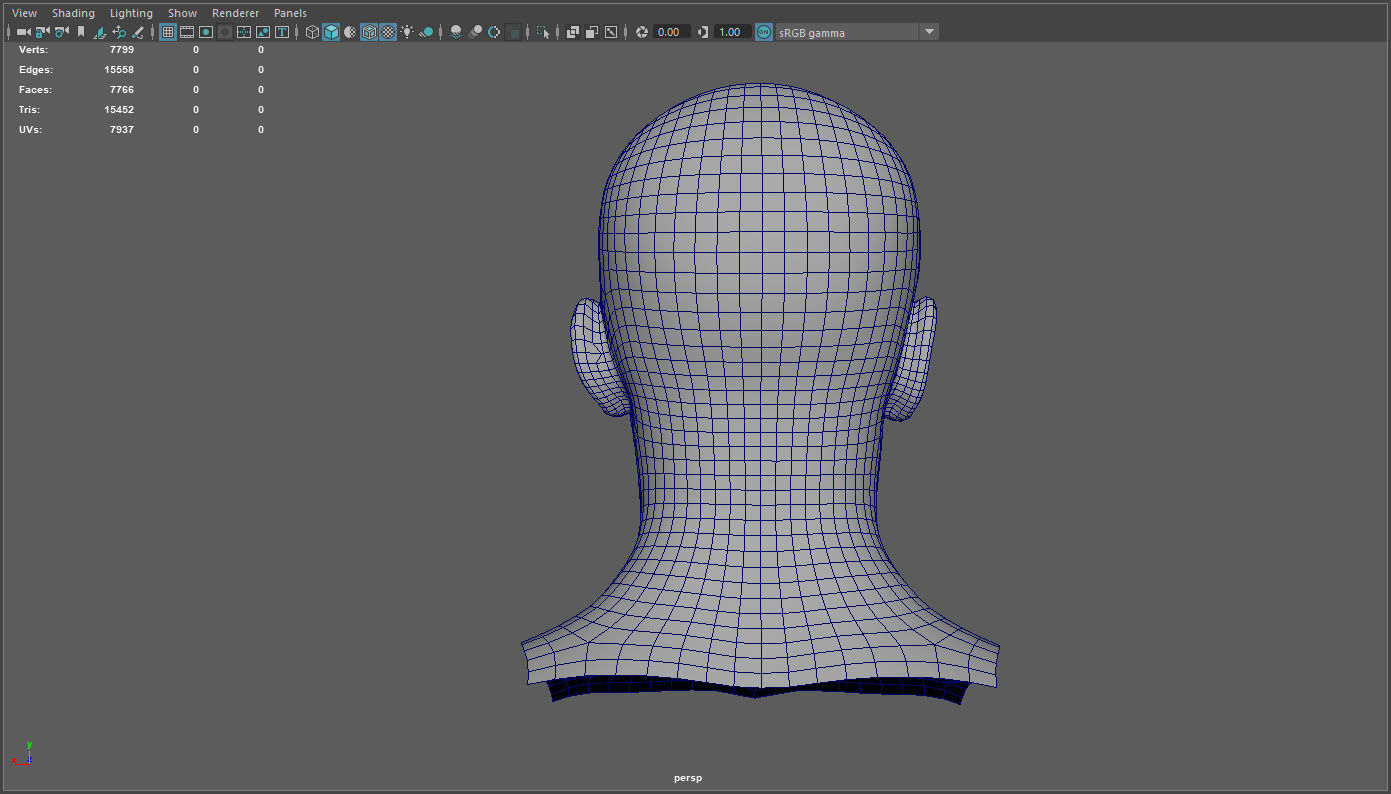Toggle the Textured display icon
This screenshot has height=794, width=1391.
[388, 32]
